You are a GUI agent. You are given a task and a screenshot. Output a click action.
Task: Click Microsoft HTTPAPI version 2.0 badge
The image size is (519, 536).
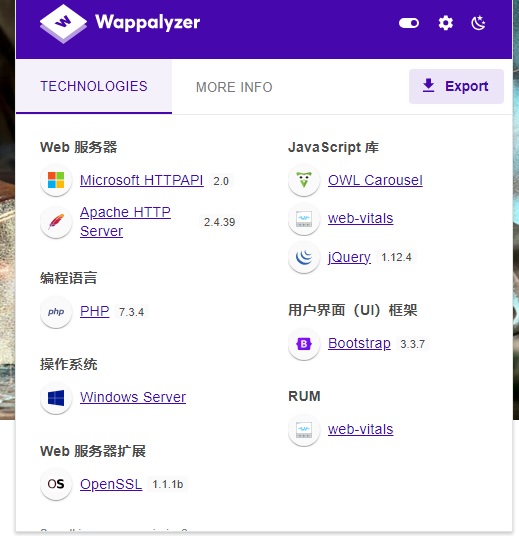(221, 180)
